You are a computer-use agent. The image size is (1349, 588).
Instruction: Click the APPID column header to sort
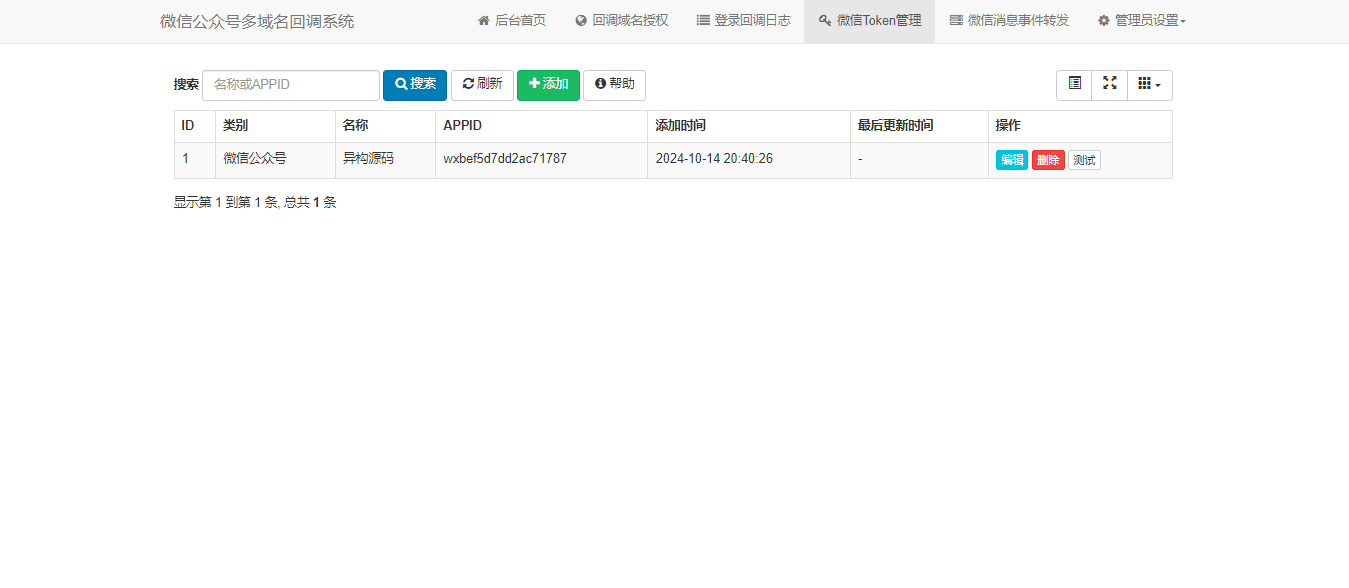[x=462, y=126]
